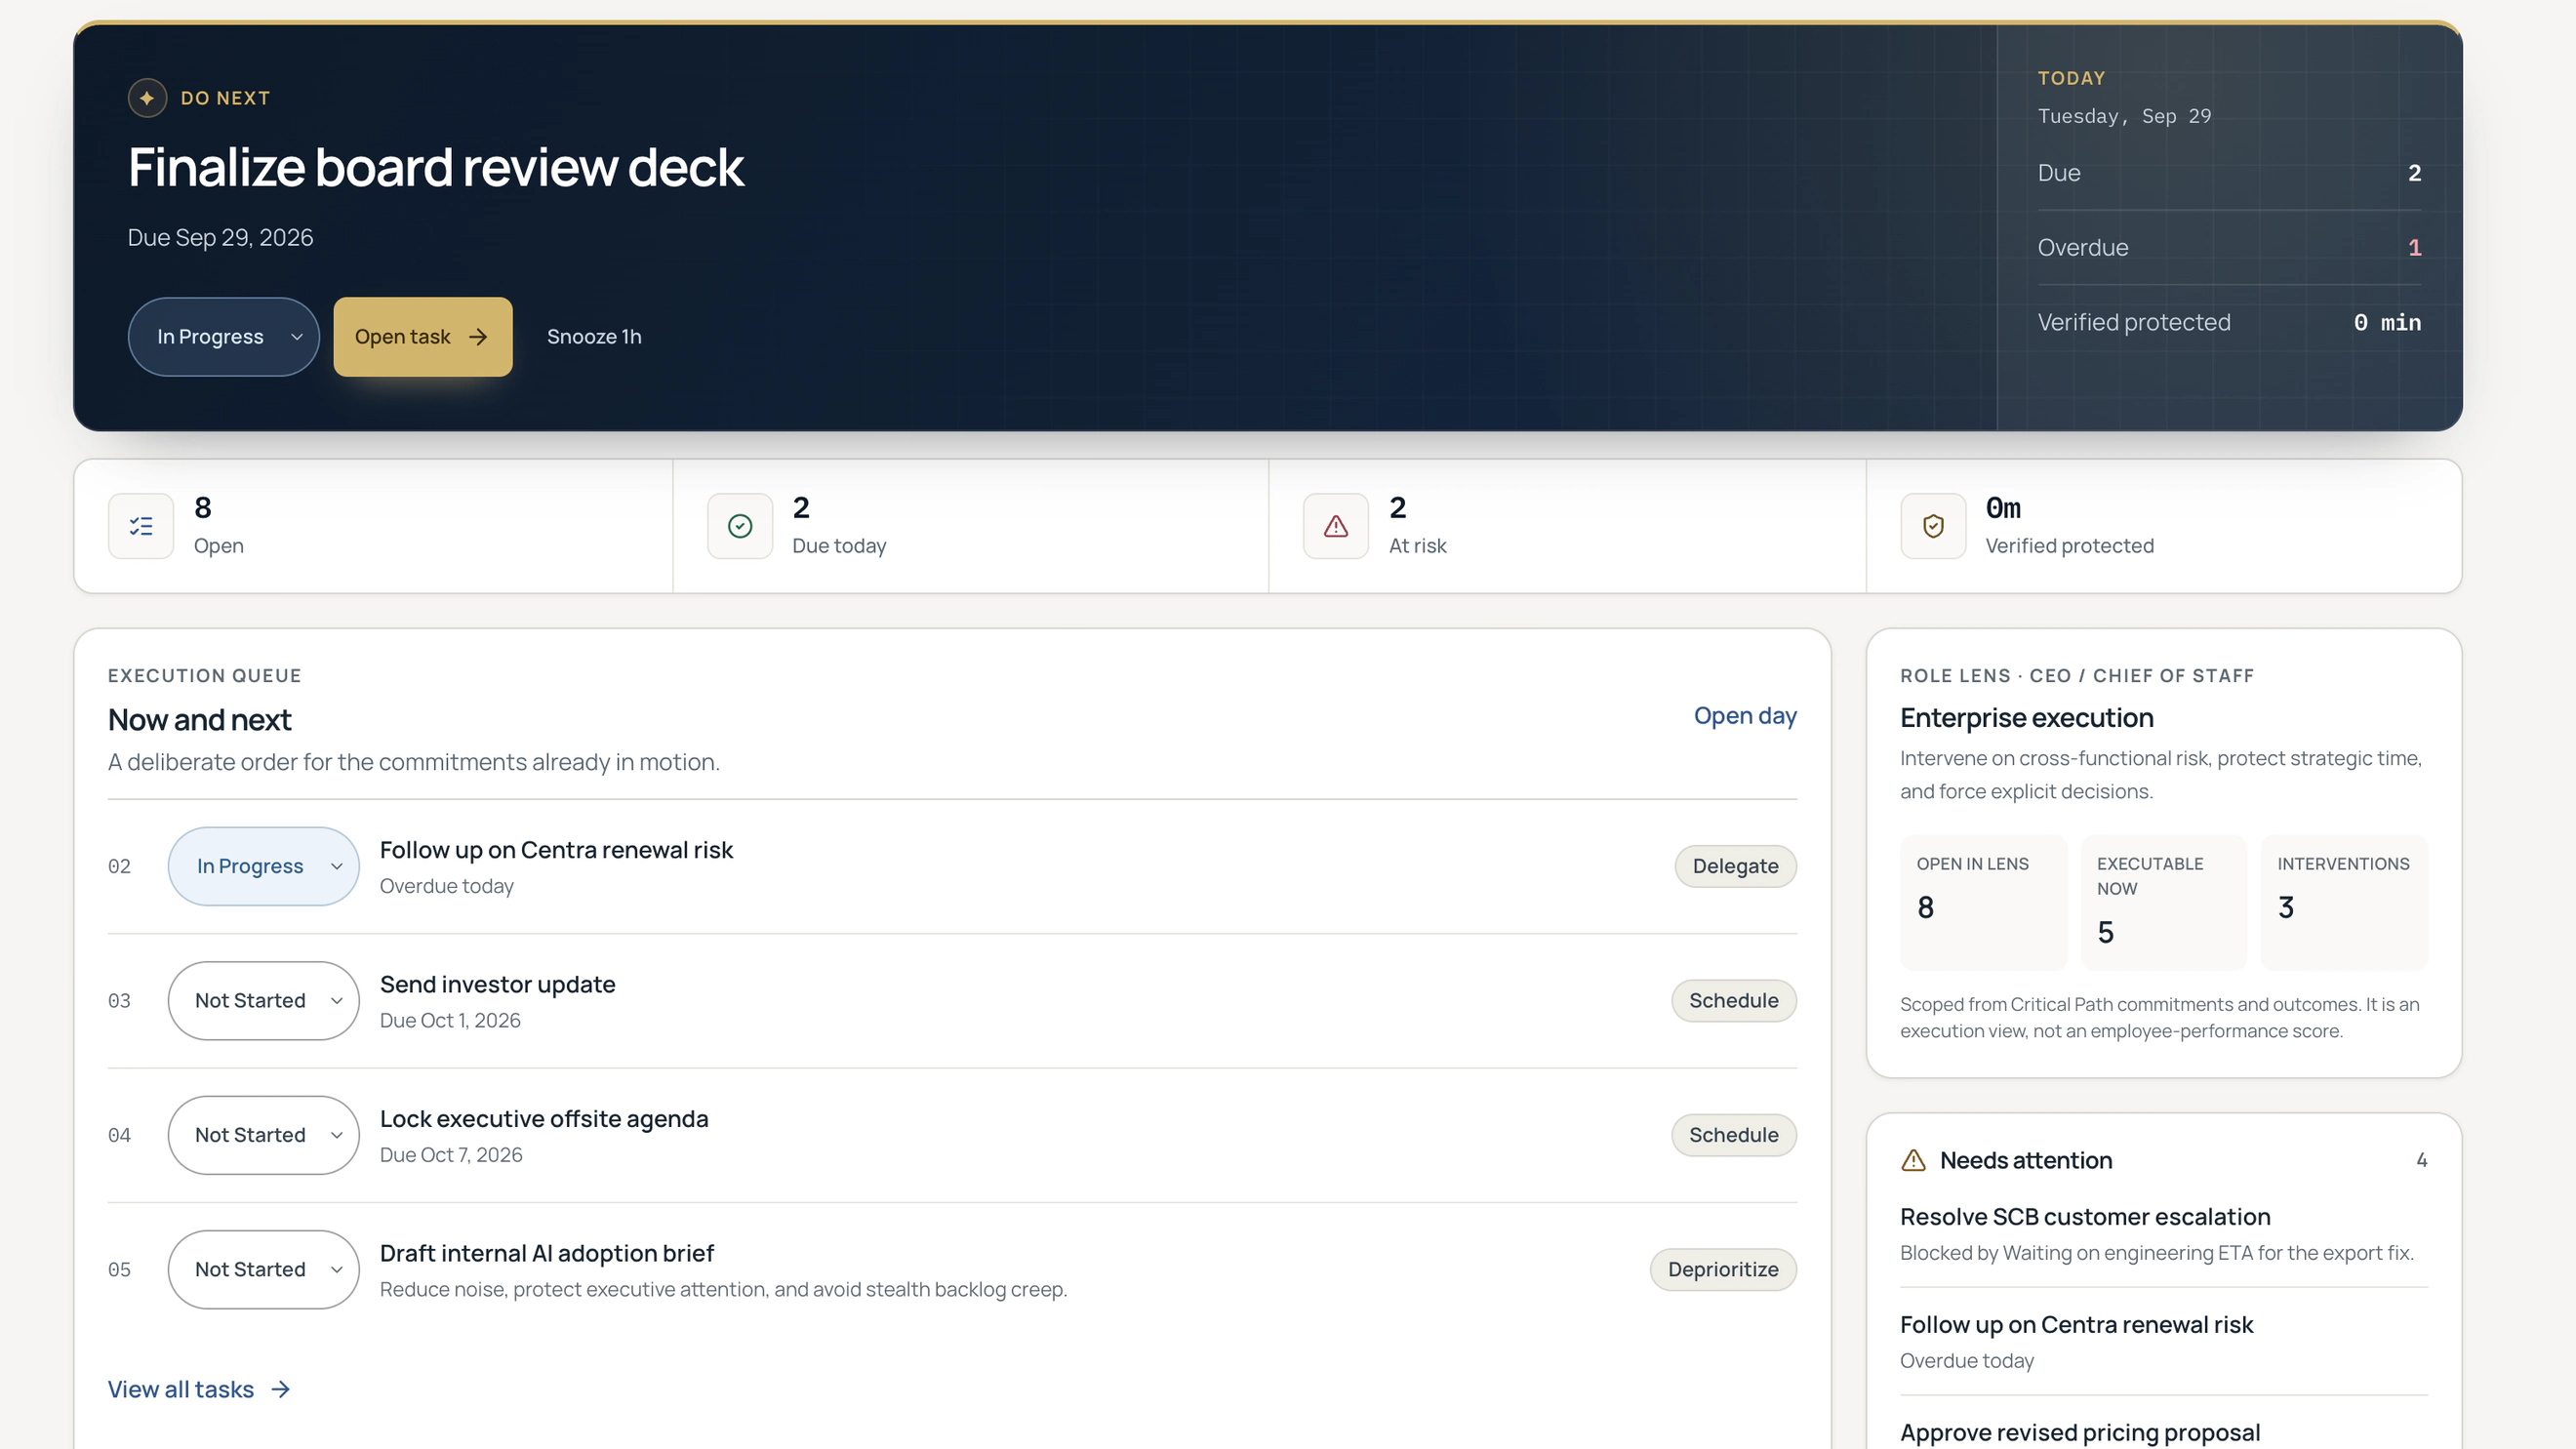Snooze the task for 1h
The width and height of the screenshot is (2576, 1449).
(x=594, y=337)
